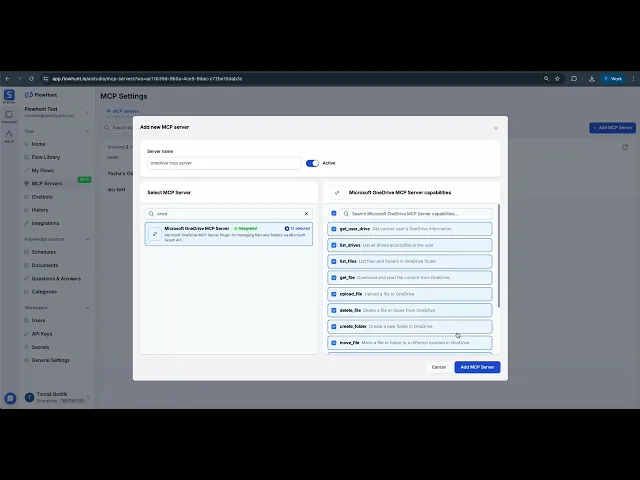The width and height of the screenshot is (640, 480).
Task: Click the Secrets sidebar icon
Action: pos(27,347)
